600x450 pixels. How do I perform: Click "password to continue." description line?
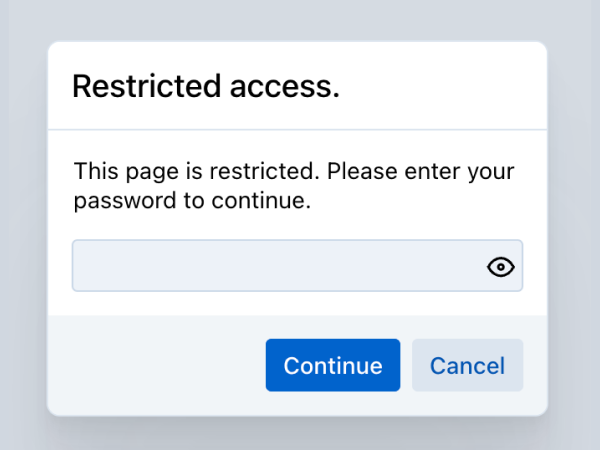(x=193, y=201)
